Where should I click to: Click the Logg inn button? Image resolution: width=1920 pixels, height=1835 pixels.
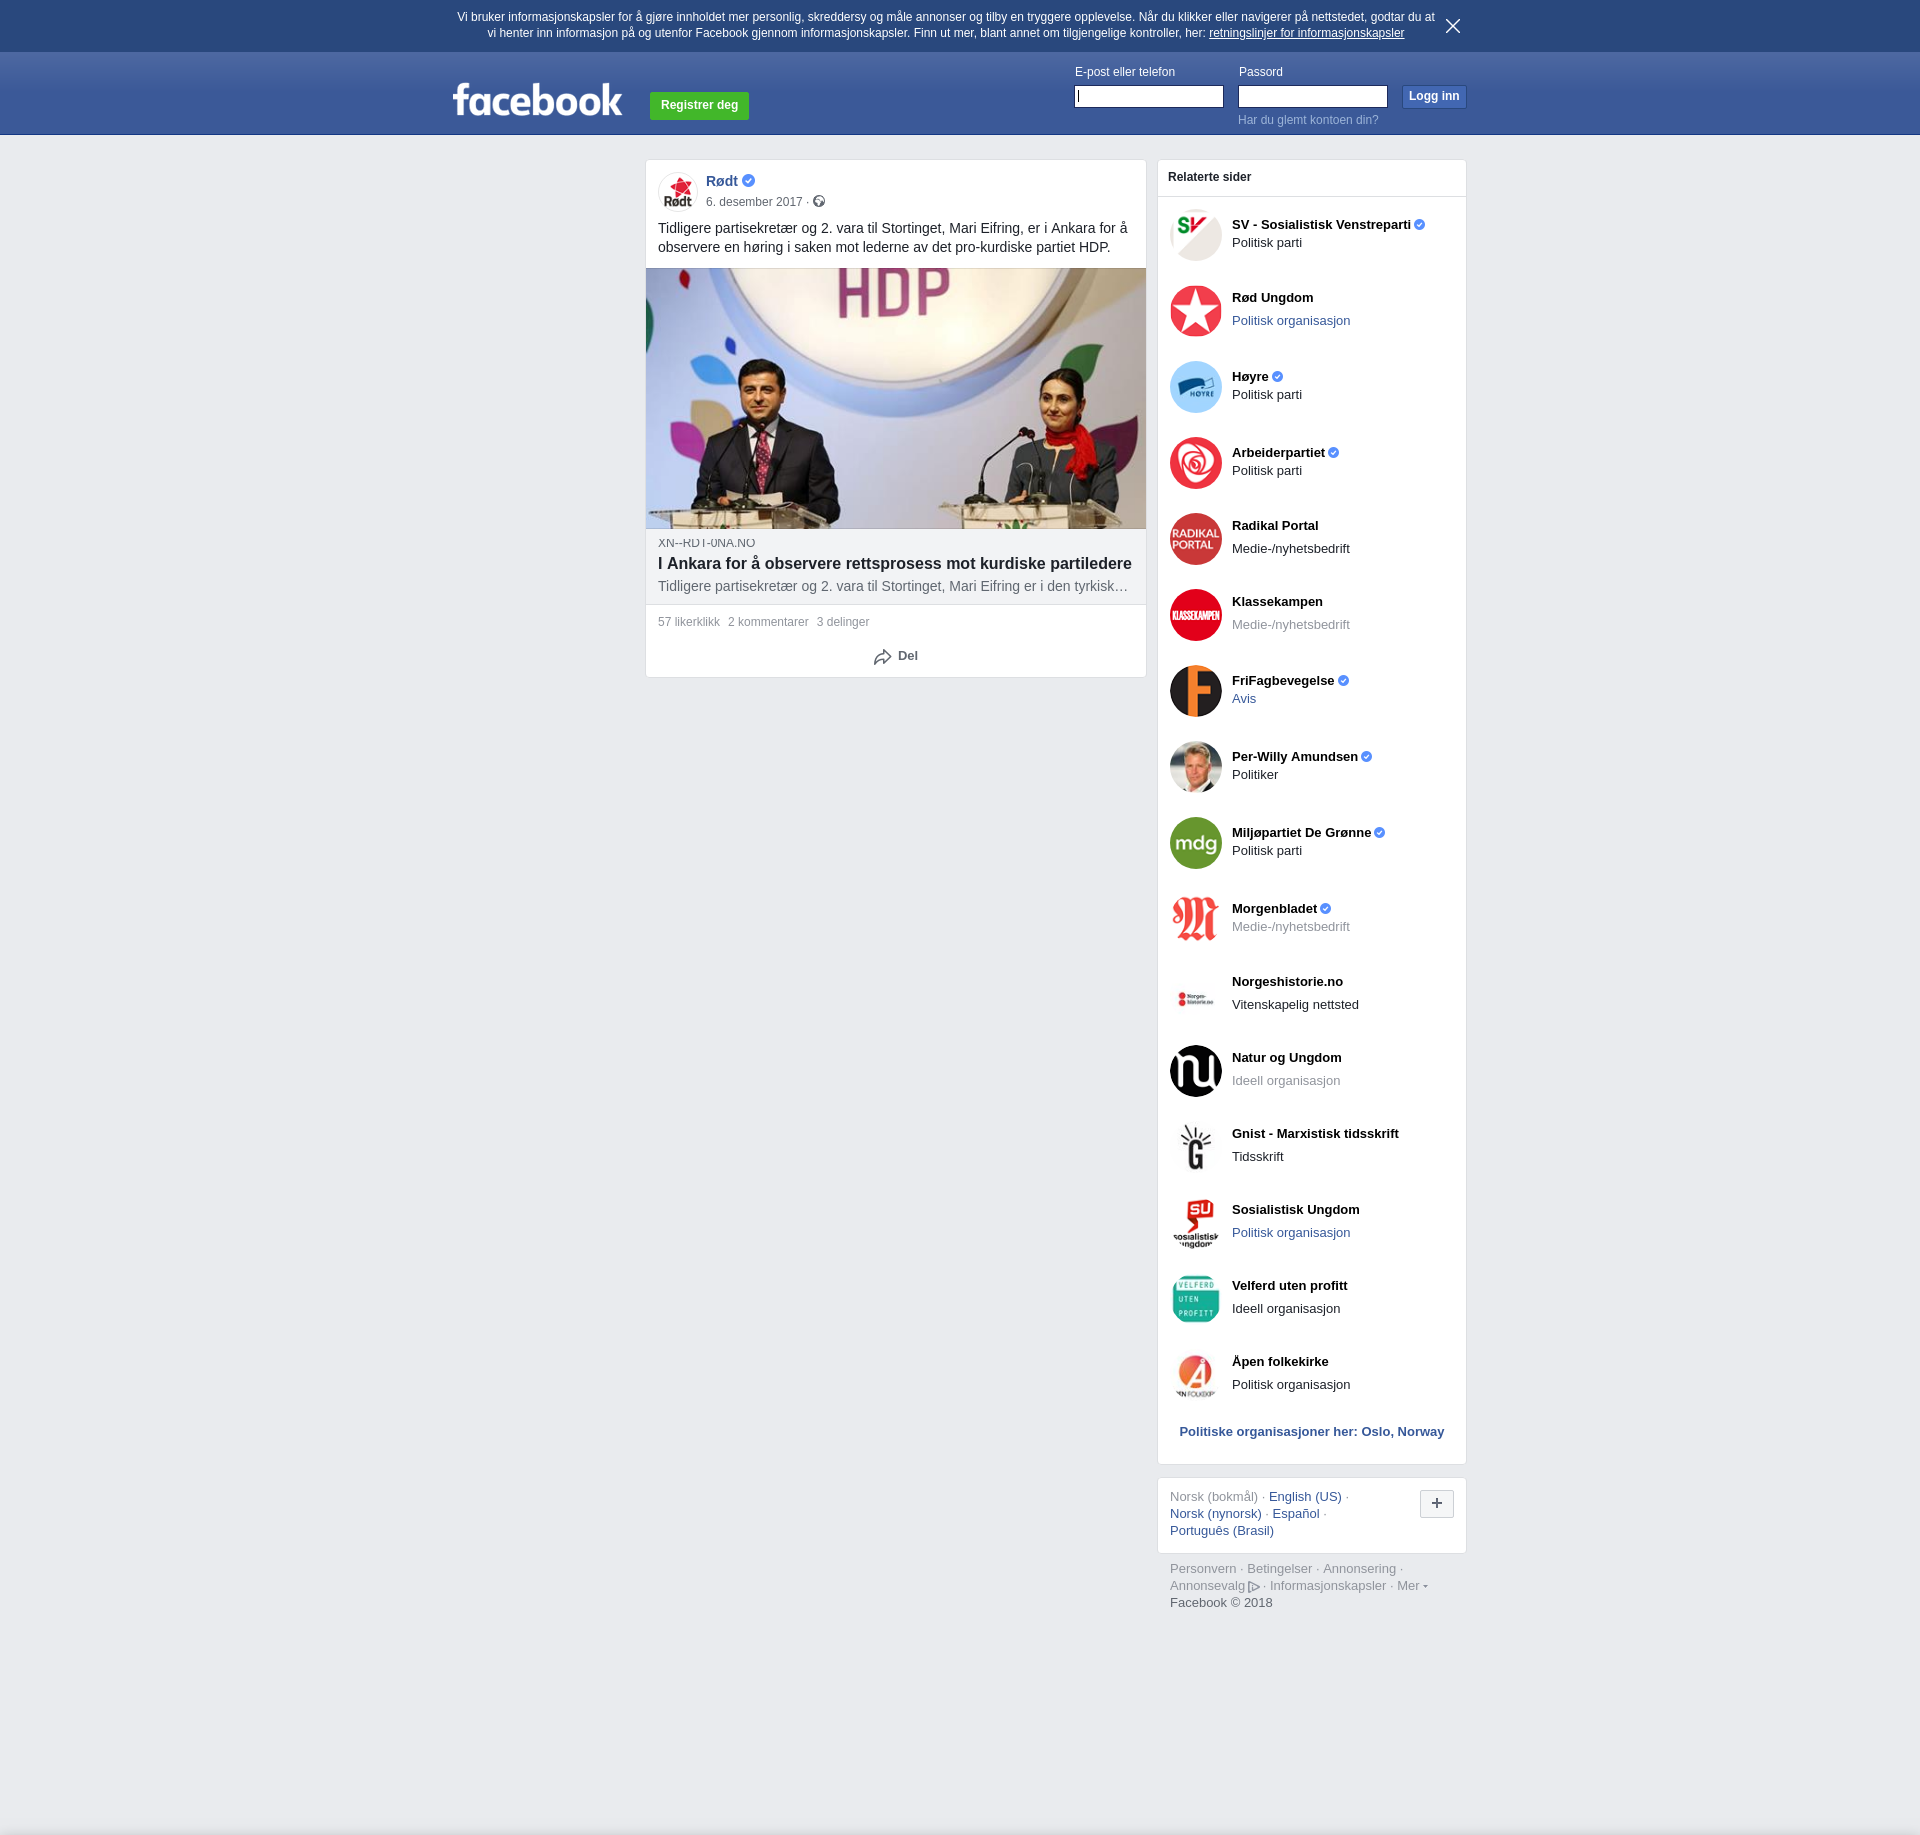pos(1434,96)
